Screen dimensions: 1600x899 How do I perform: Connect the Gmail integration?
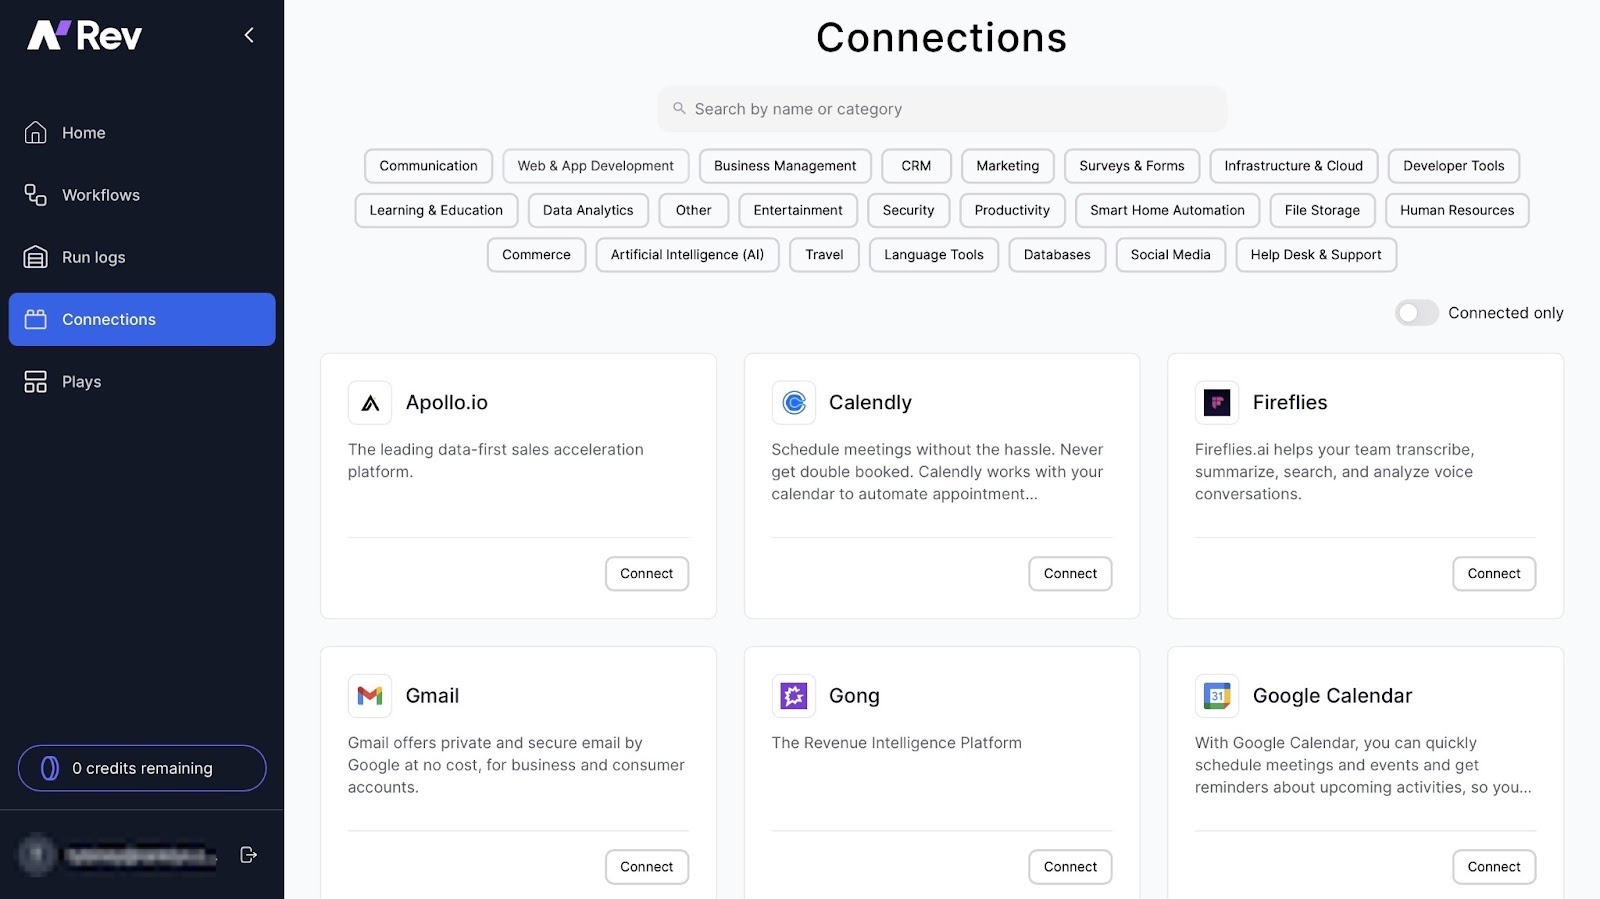click(646, 867)
